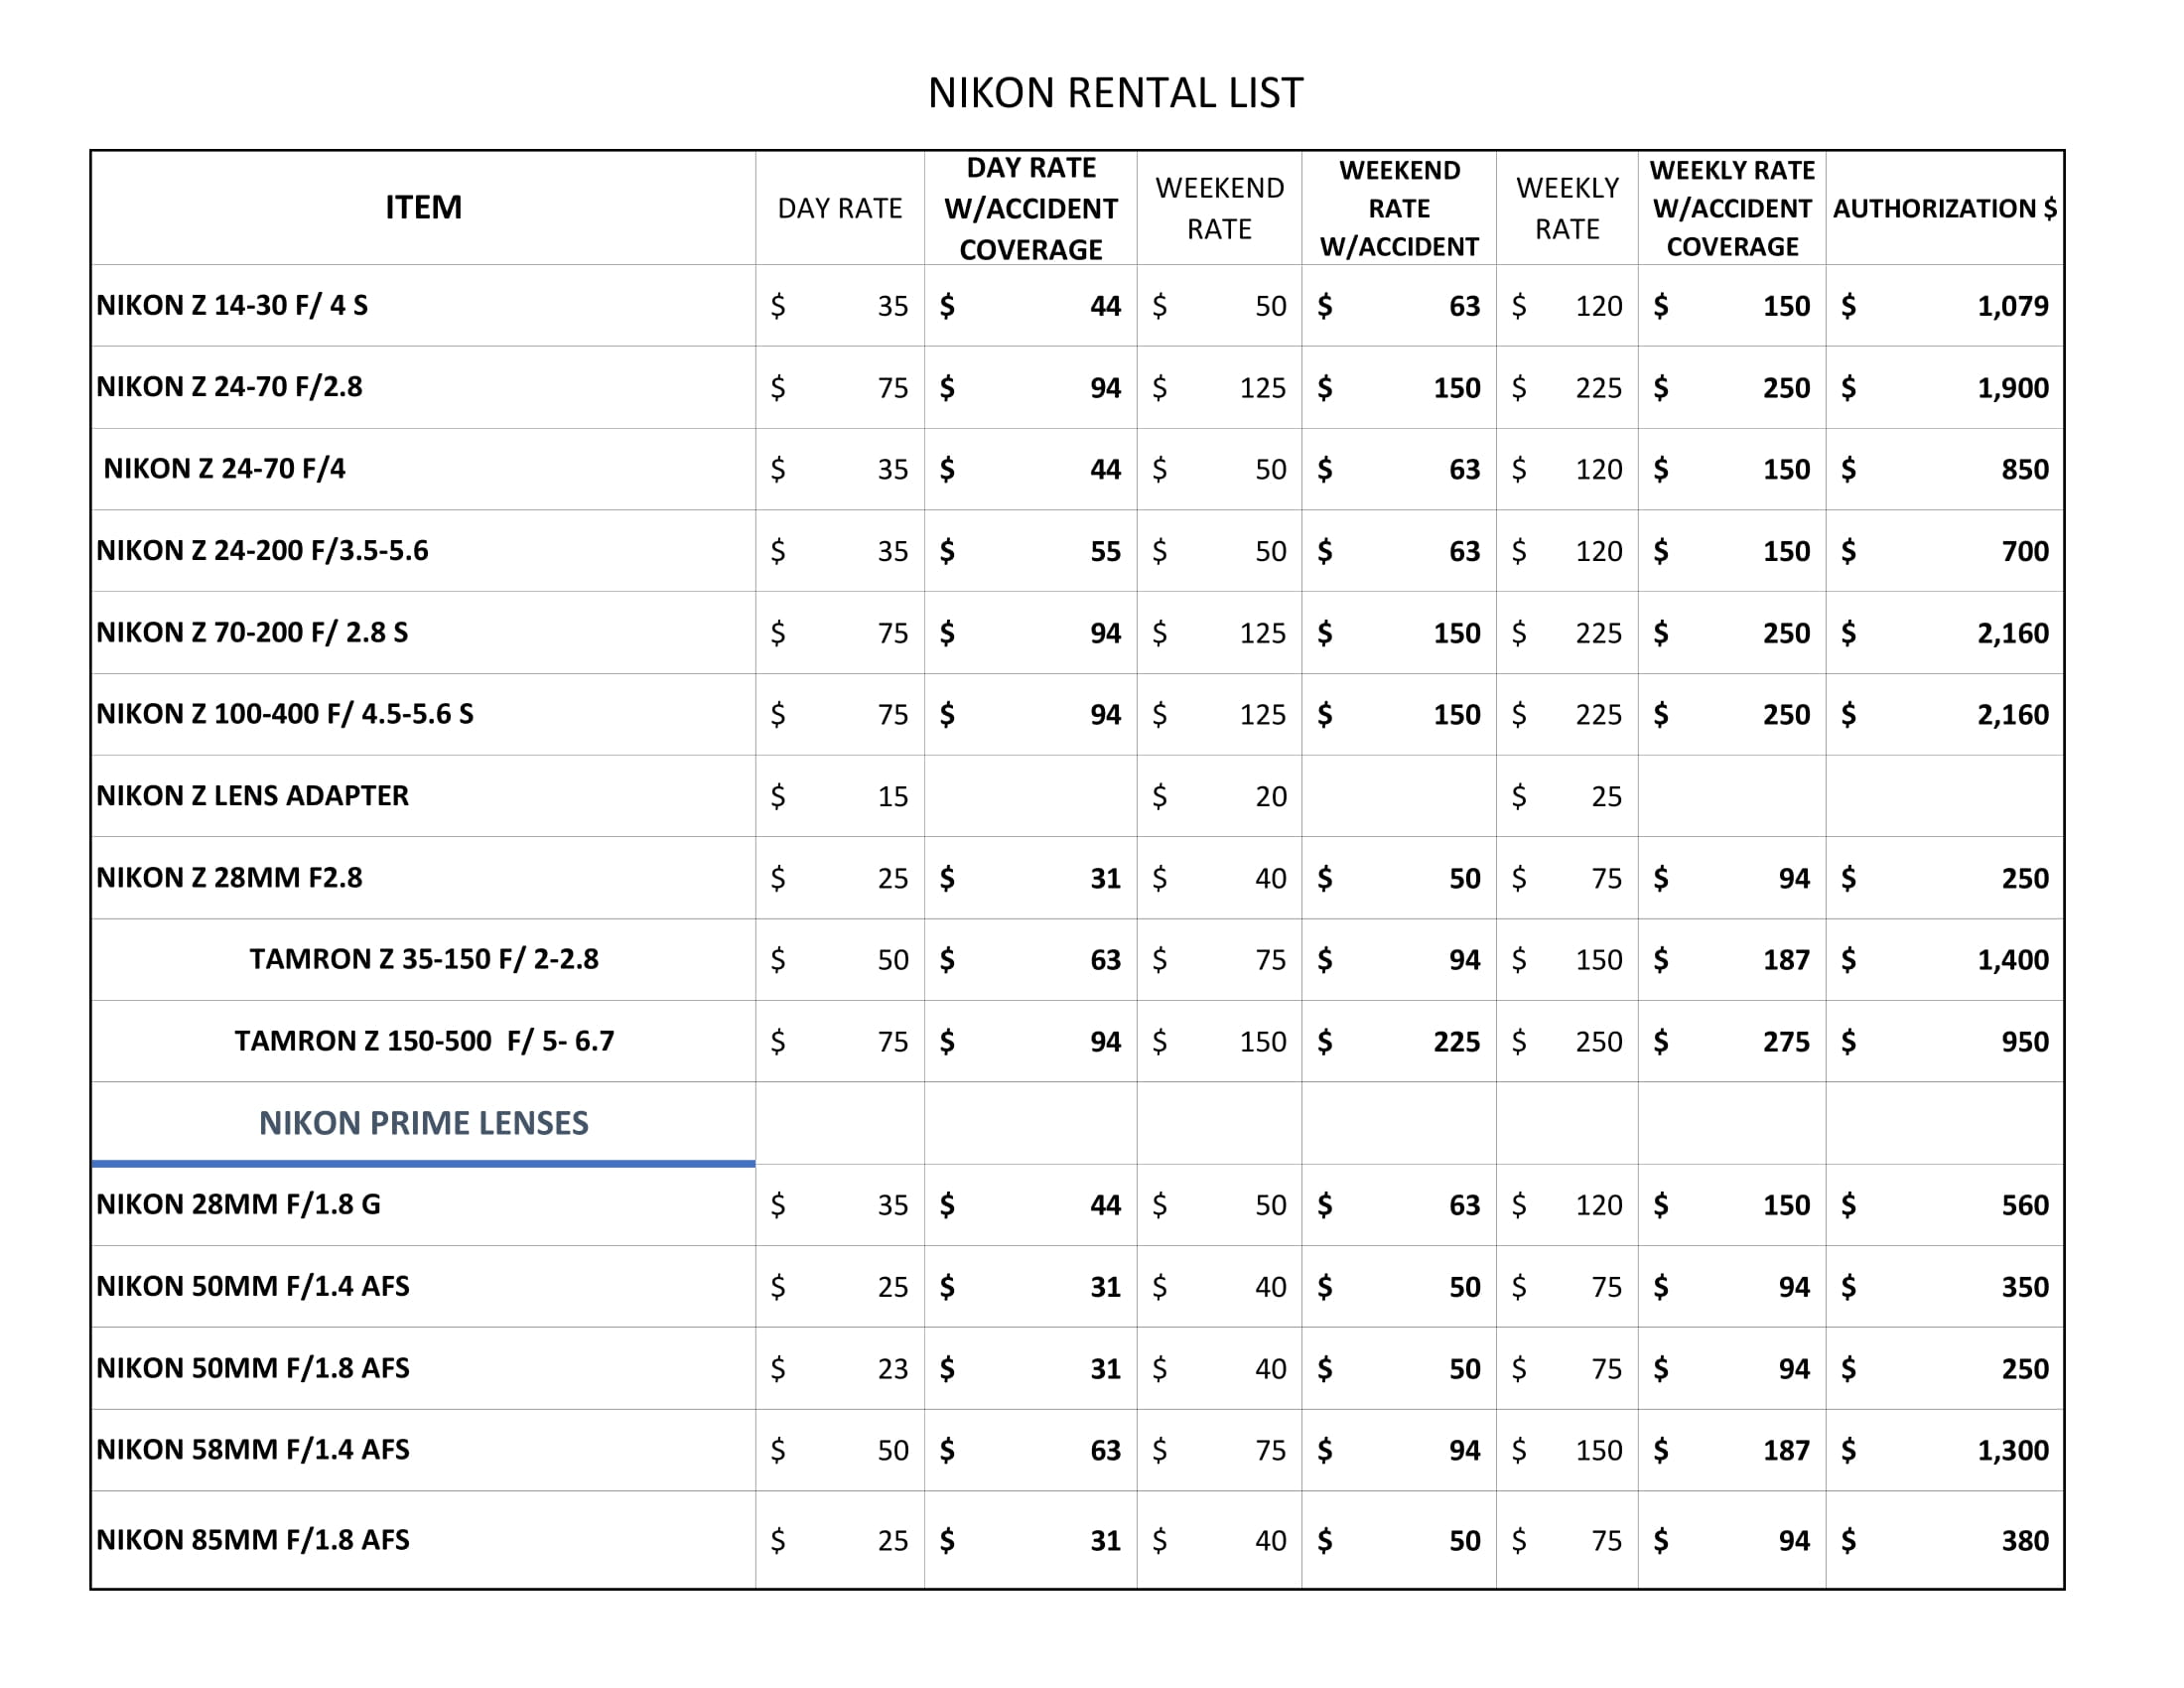The image size is (2184, 1688).
Task: Select NIKON Z 100-400 F/ 4.5-5.6 S item
Action: (x=285, y=714)
